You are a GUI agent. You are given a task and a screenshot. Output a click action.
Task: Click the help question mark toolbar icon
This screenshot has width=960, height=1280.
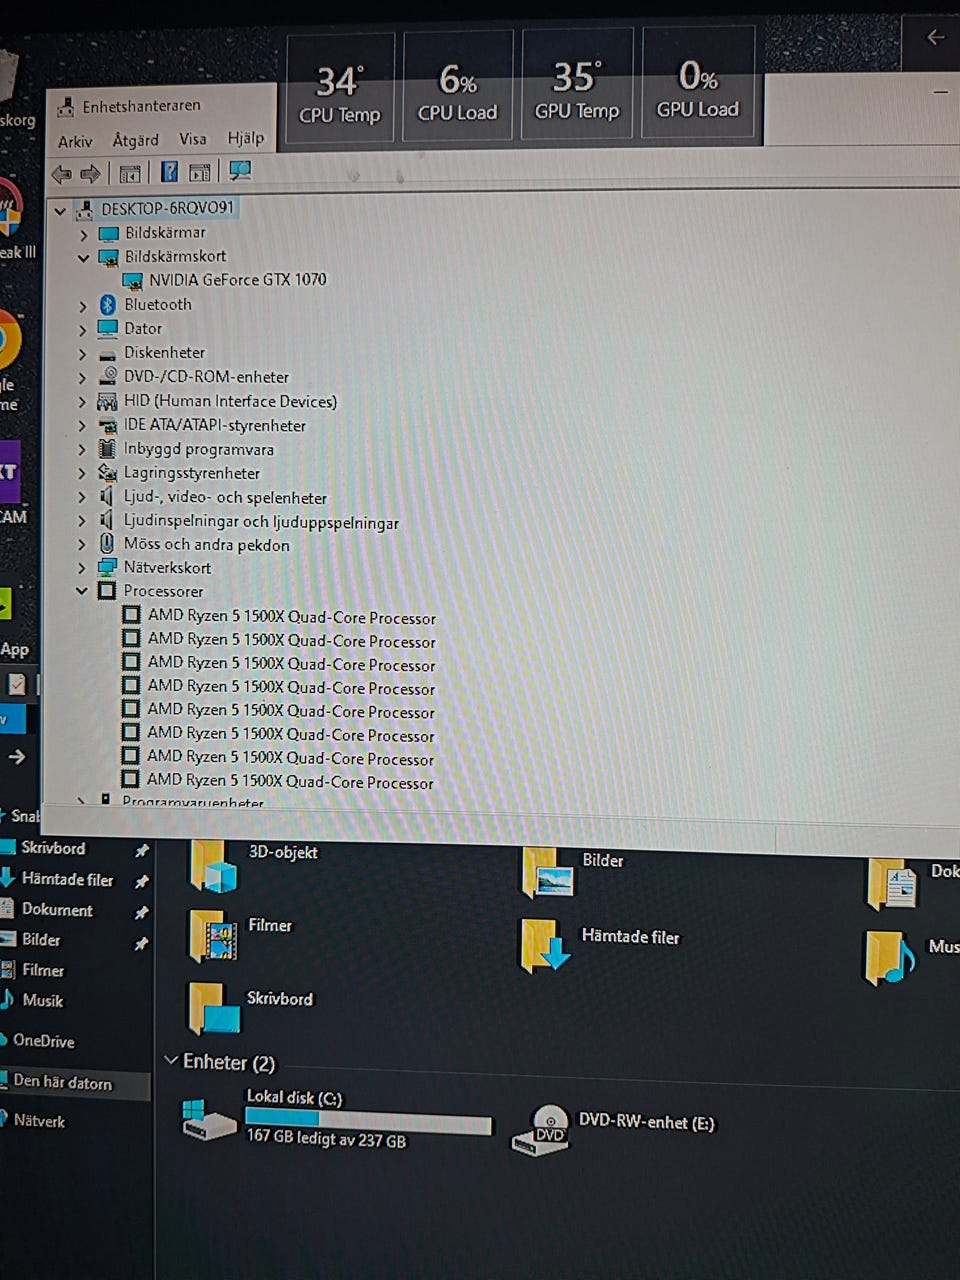point(169,172)
